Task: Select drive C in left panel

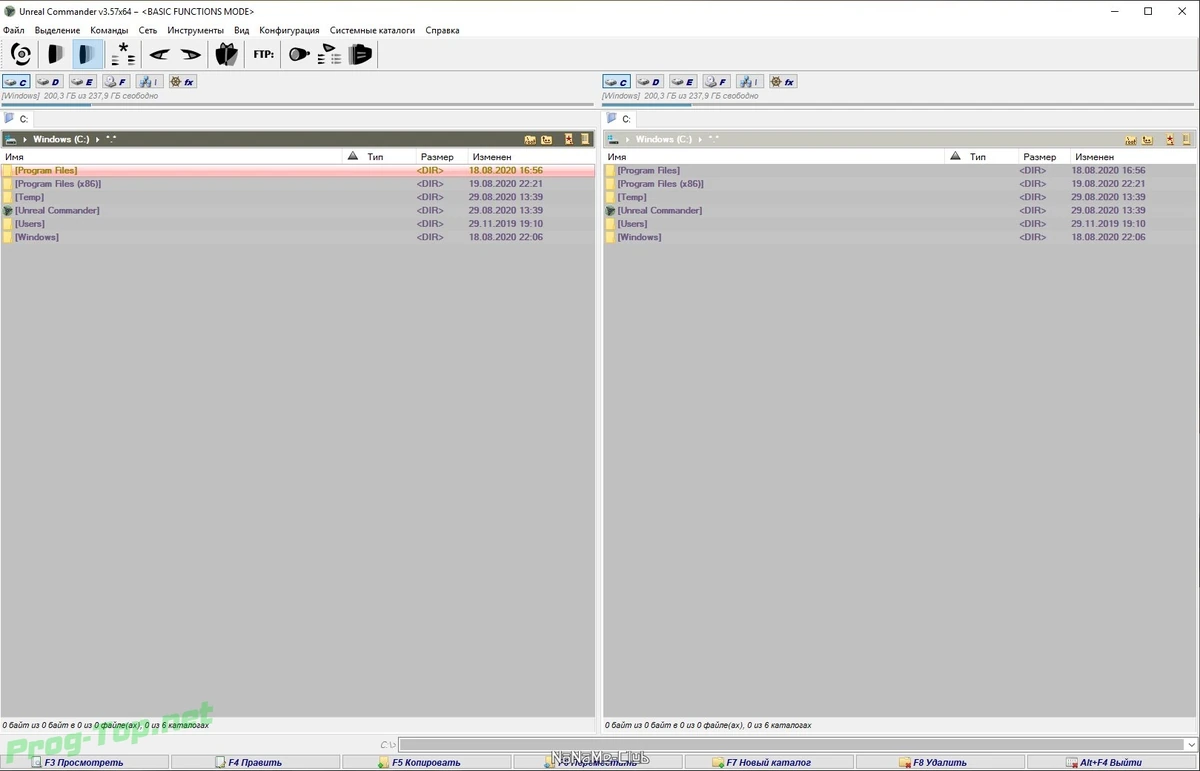Action: tap(16, 82)
